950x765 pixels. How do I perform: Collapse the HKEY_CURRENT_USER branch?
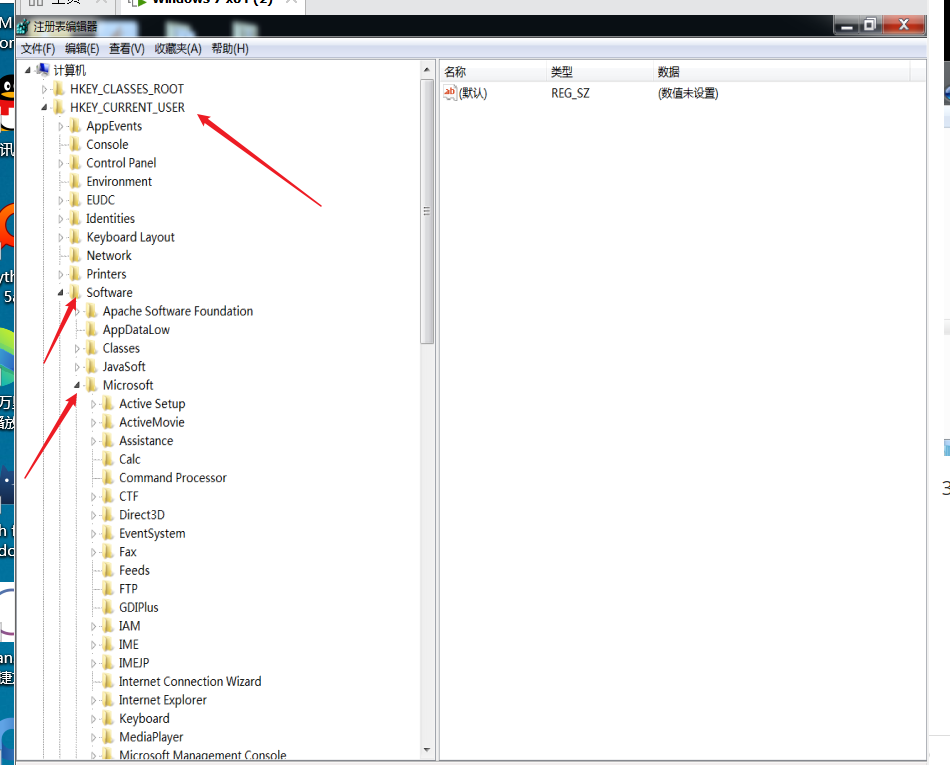coord(44,107)
